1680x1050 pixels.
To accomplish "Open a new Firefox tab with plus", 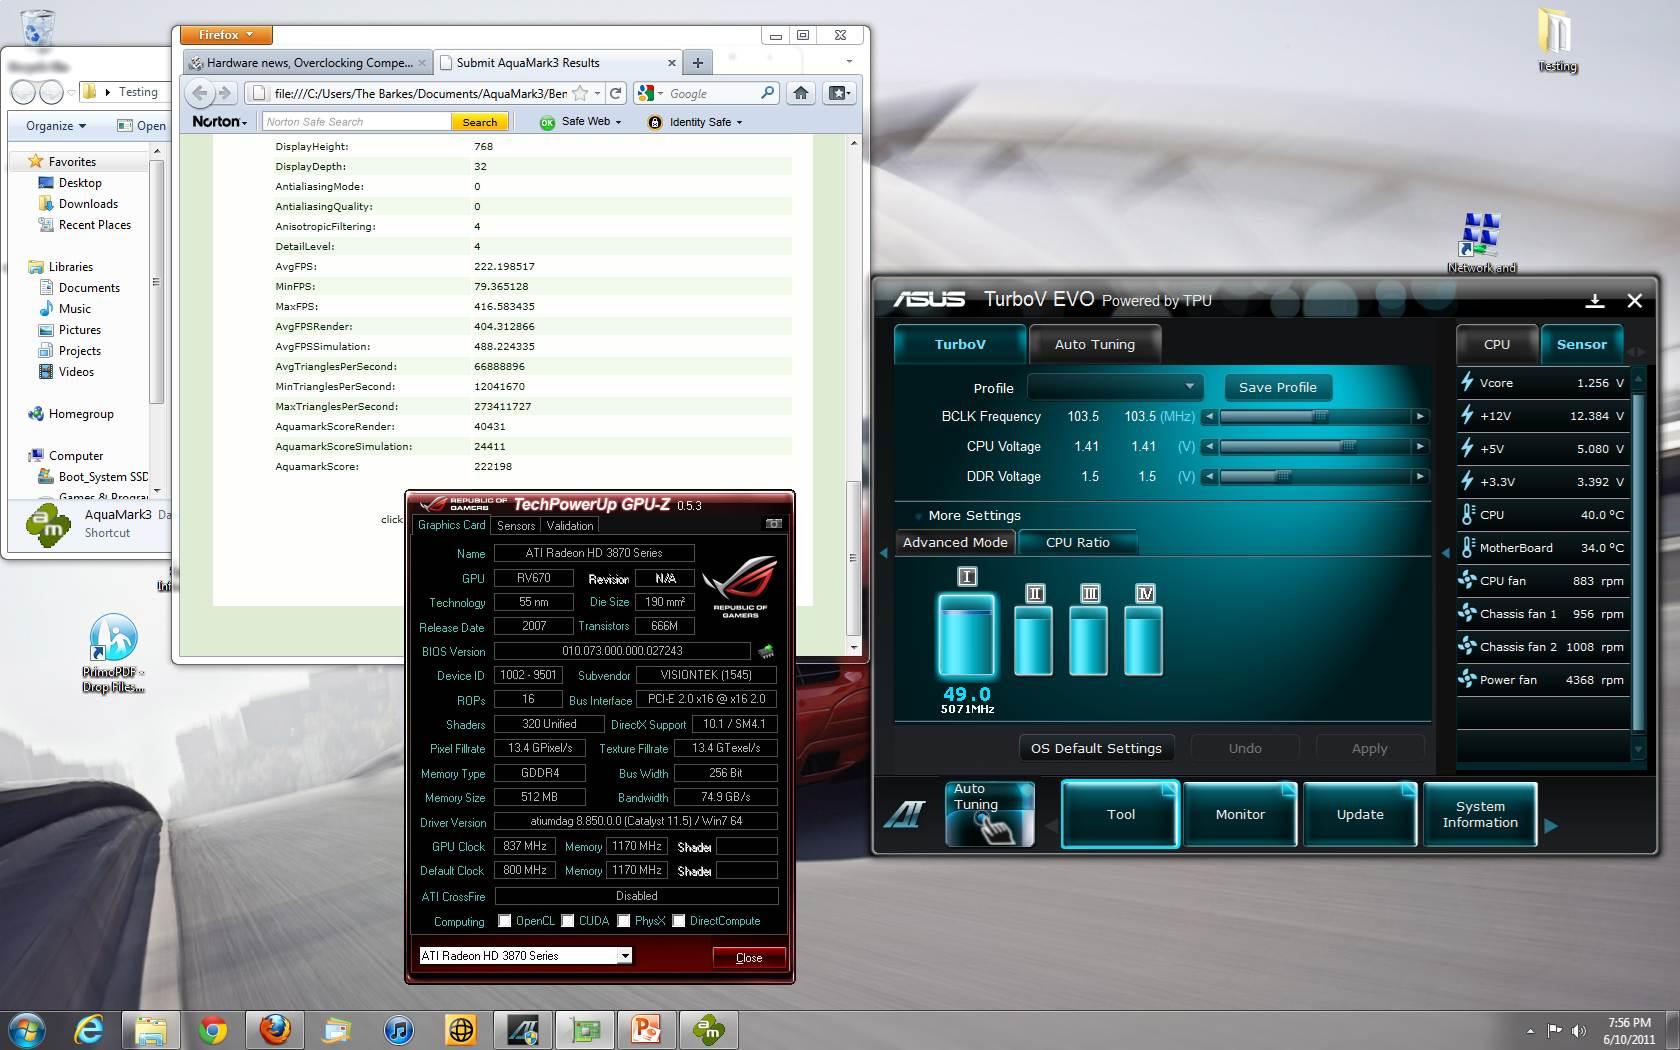I will pos(698,62).
